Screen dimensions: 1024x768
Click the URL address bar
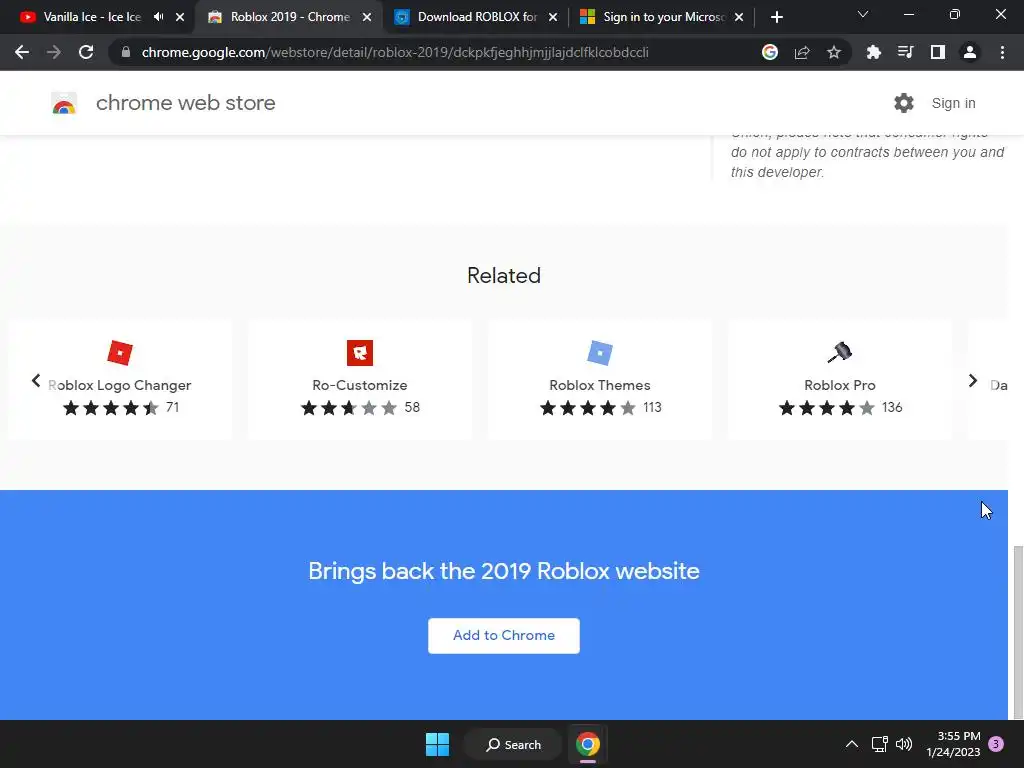pos(395,52)
